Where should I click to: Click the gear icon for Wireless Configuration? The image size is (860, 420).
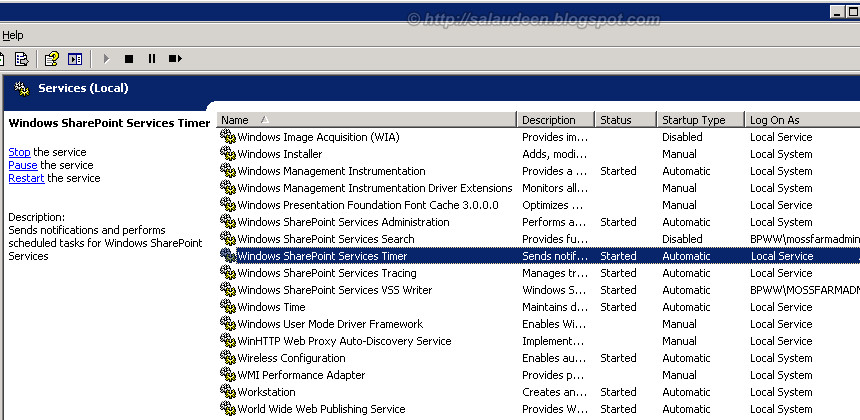tap(228, 357)
